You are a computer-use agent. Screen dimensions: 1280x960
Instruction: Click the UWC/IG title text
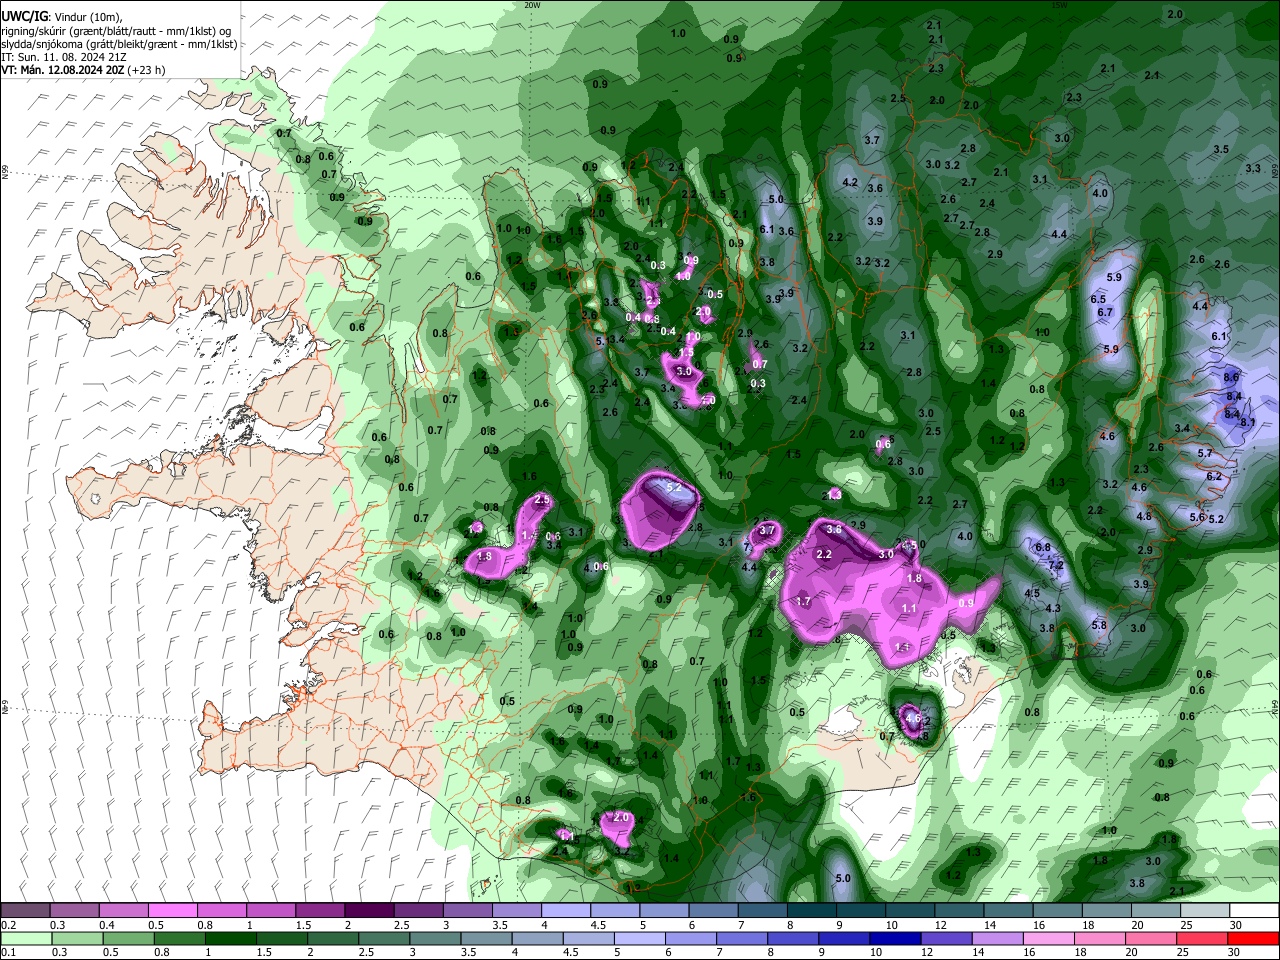pyautogui.click(x=23, y=17)
